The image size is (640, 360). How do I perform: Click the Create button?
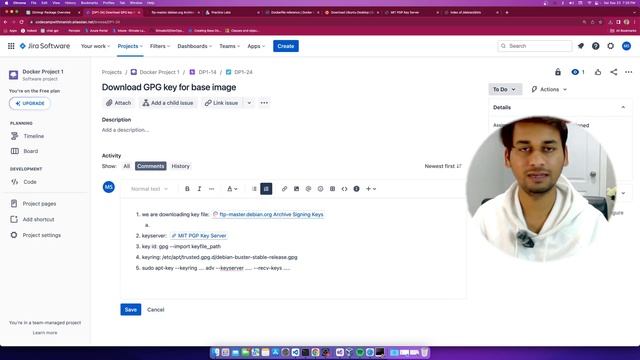click(x=286, y=46)
